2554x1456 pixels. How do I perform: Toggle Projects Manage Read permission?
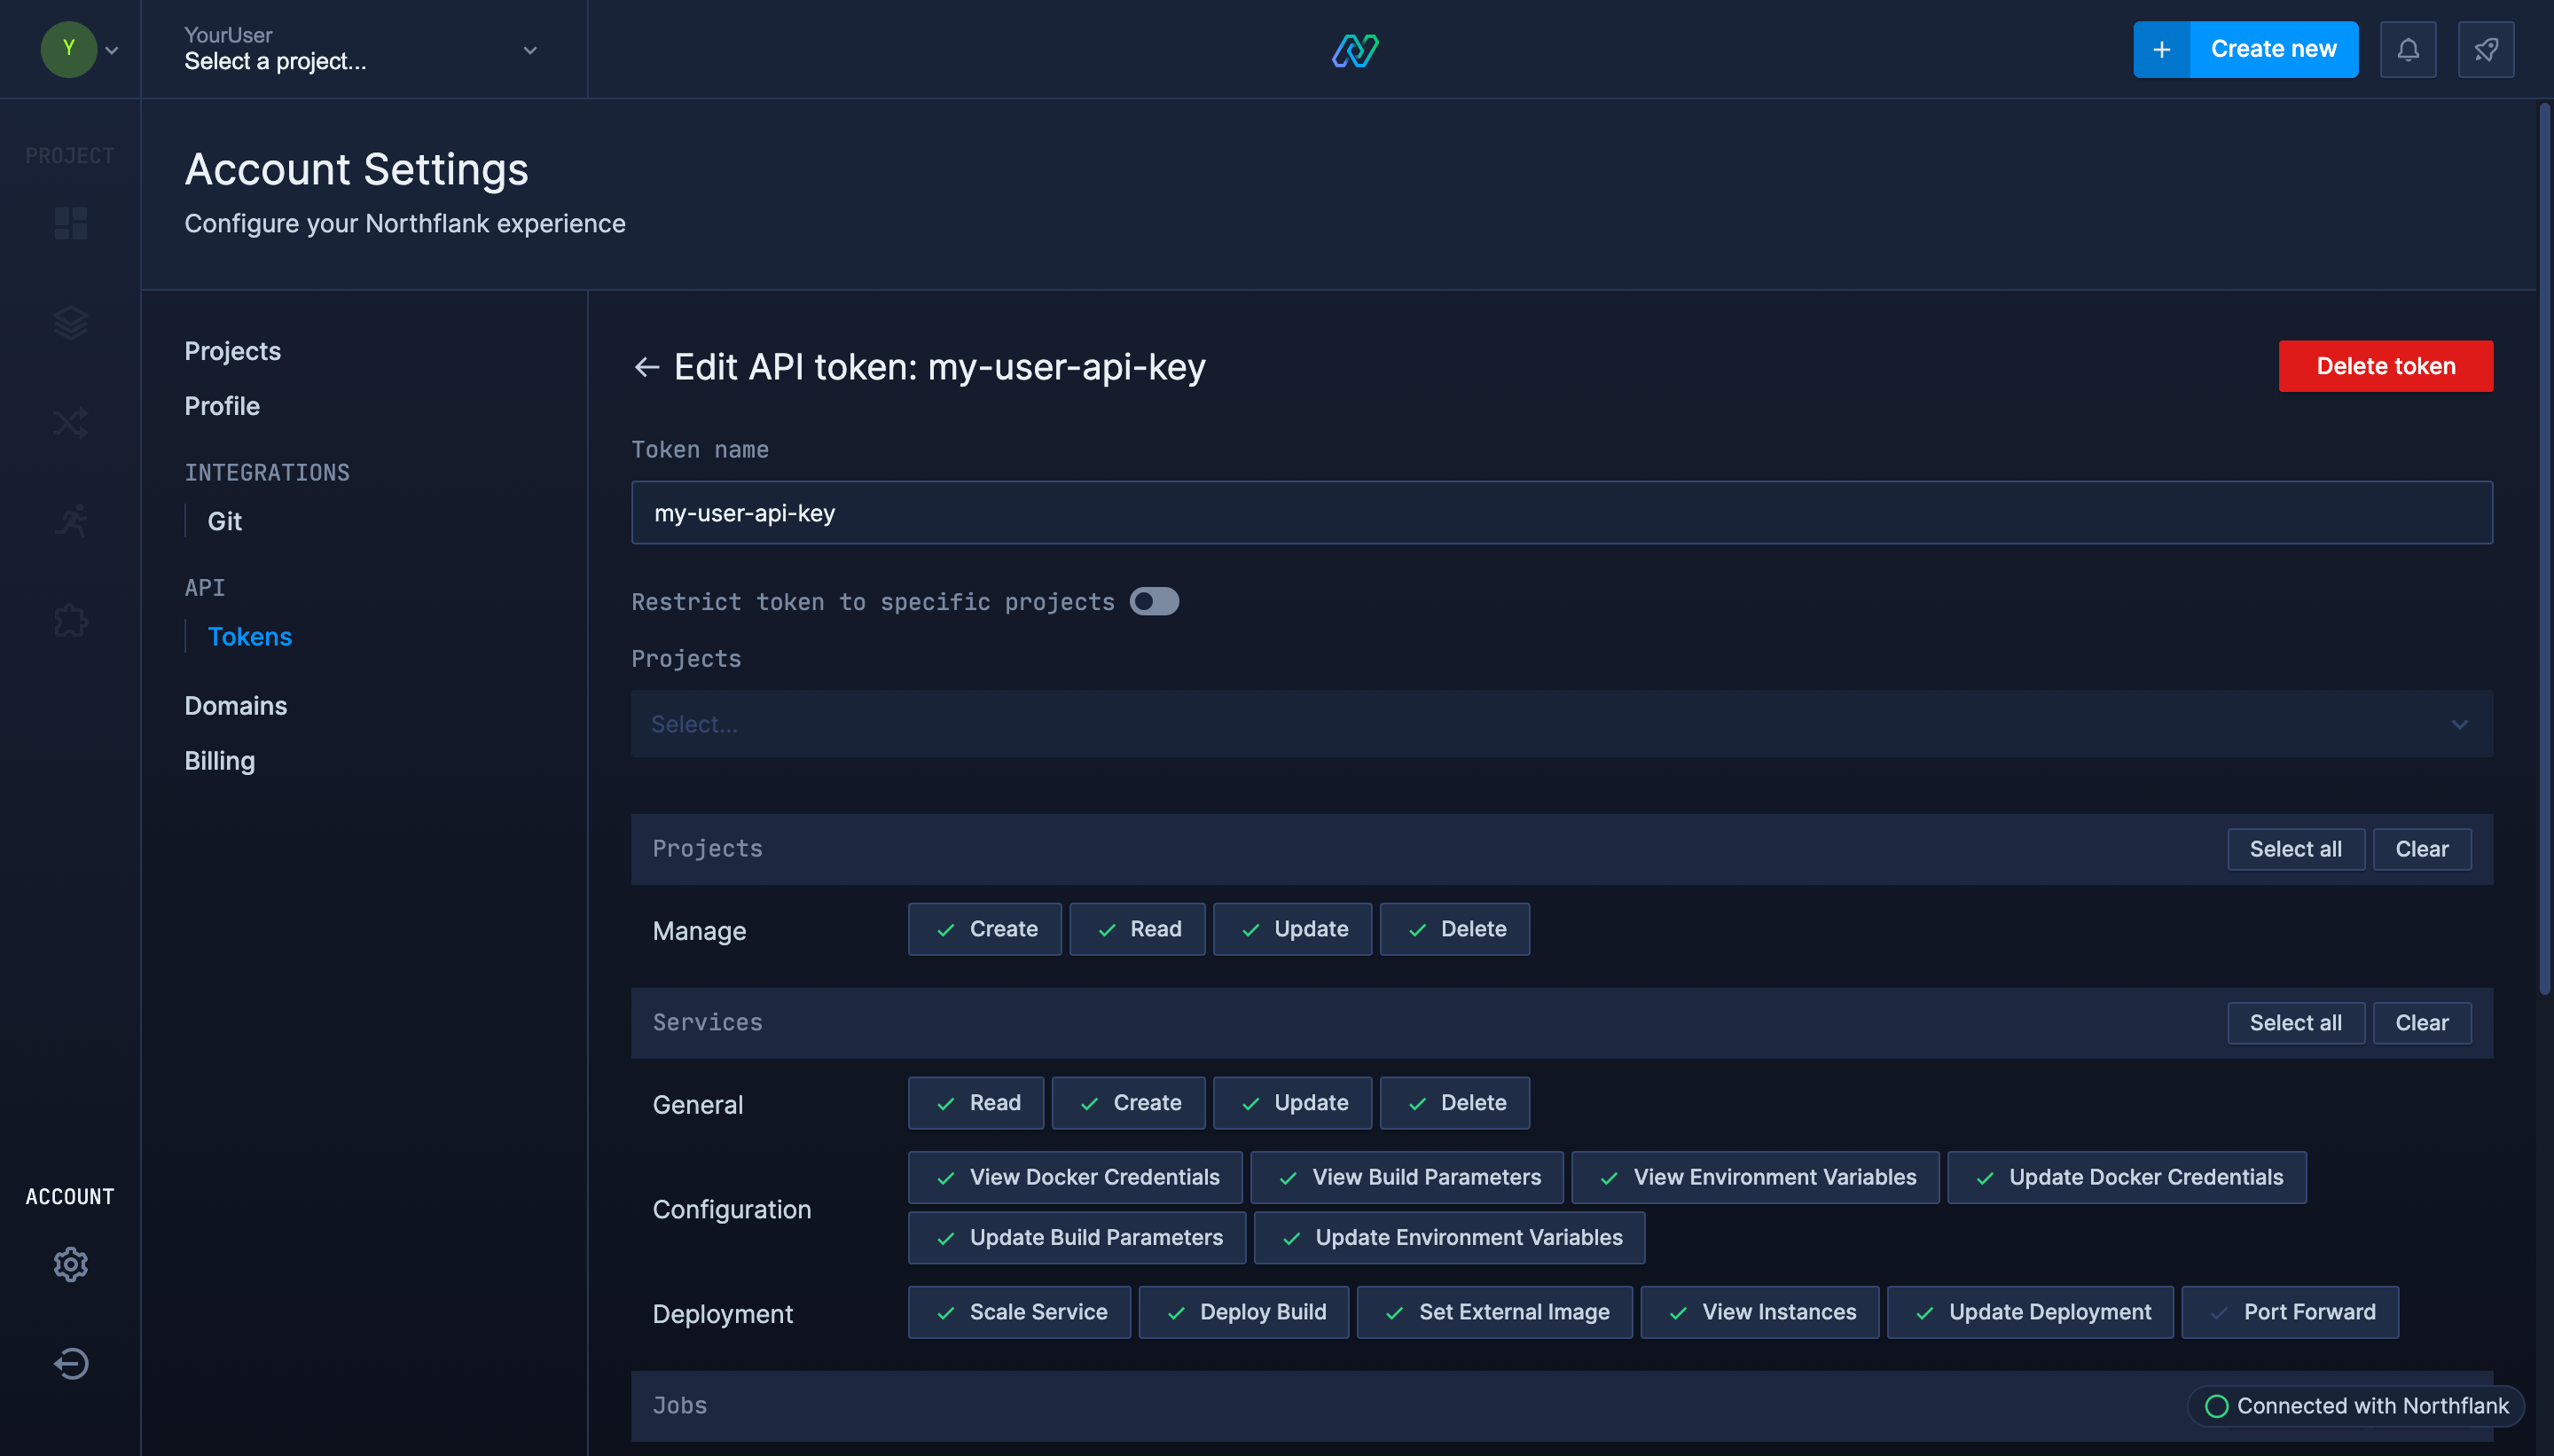coord(1136,929)
